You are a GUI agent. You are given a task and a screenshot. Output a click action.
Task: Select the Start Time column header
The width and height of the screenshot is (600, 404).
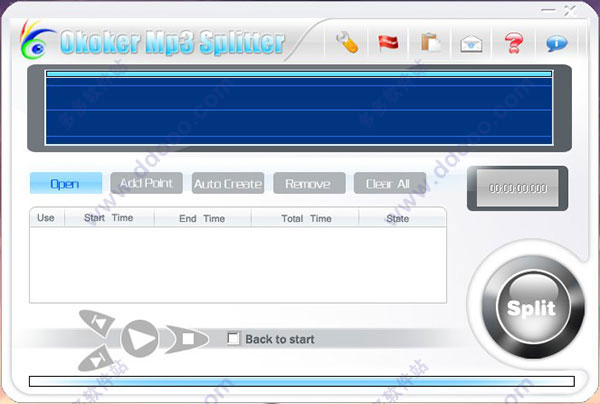pos(109,218)
